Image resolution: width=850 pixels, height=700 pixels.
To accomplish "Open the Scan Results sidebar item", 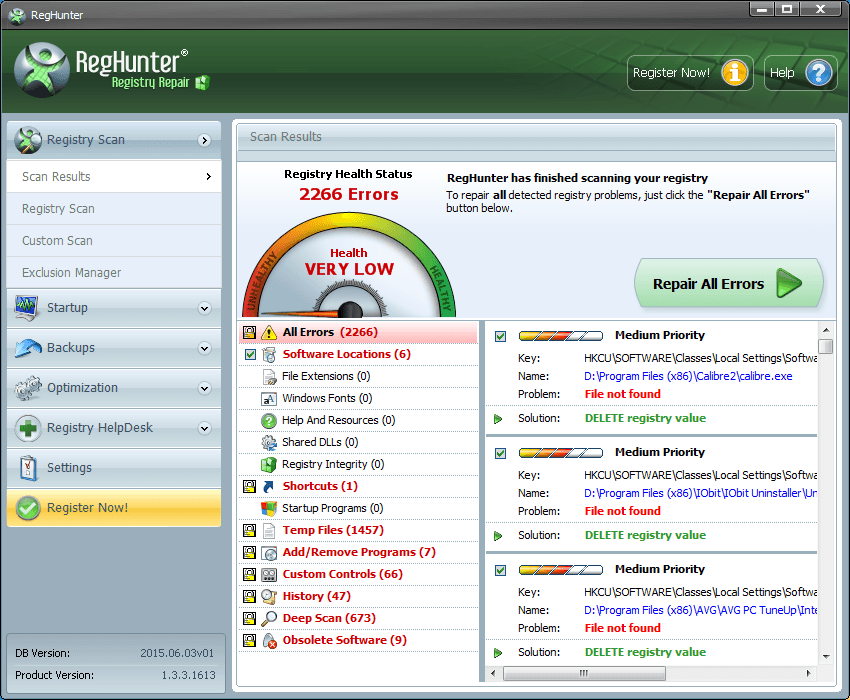I will 114,177.
